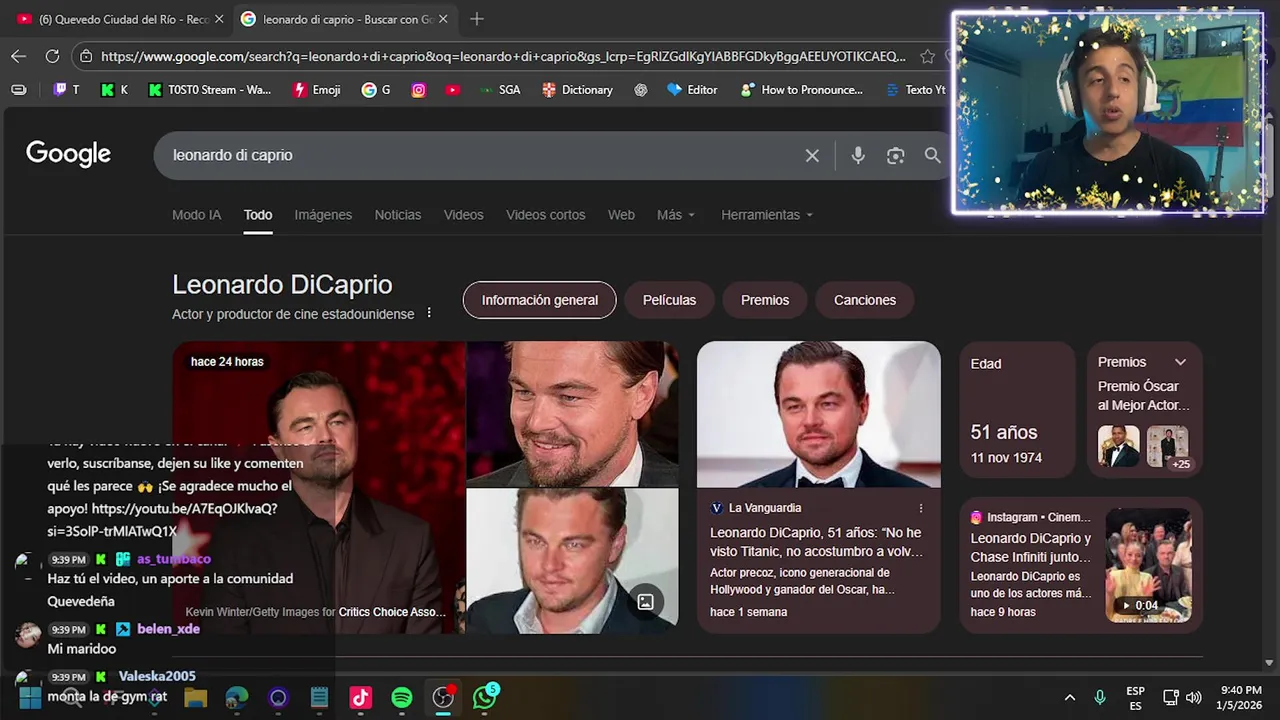The image size is (1280, 720).
Task: Click the microphone tray icon
Action: [1100, 697]
